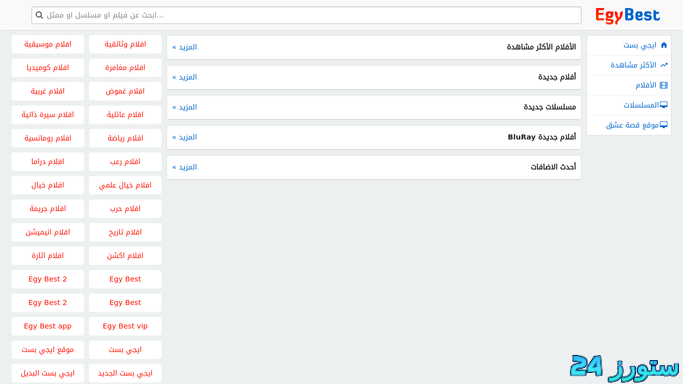The height and width of the screenshot is (384, 683).
Task: Focus the movie search input field
Action: coord(306,15)
